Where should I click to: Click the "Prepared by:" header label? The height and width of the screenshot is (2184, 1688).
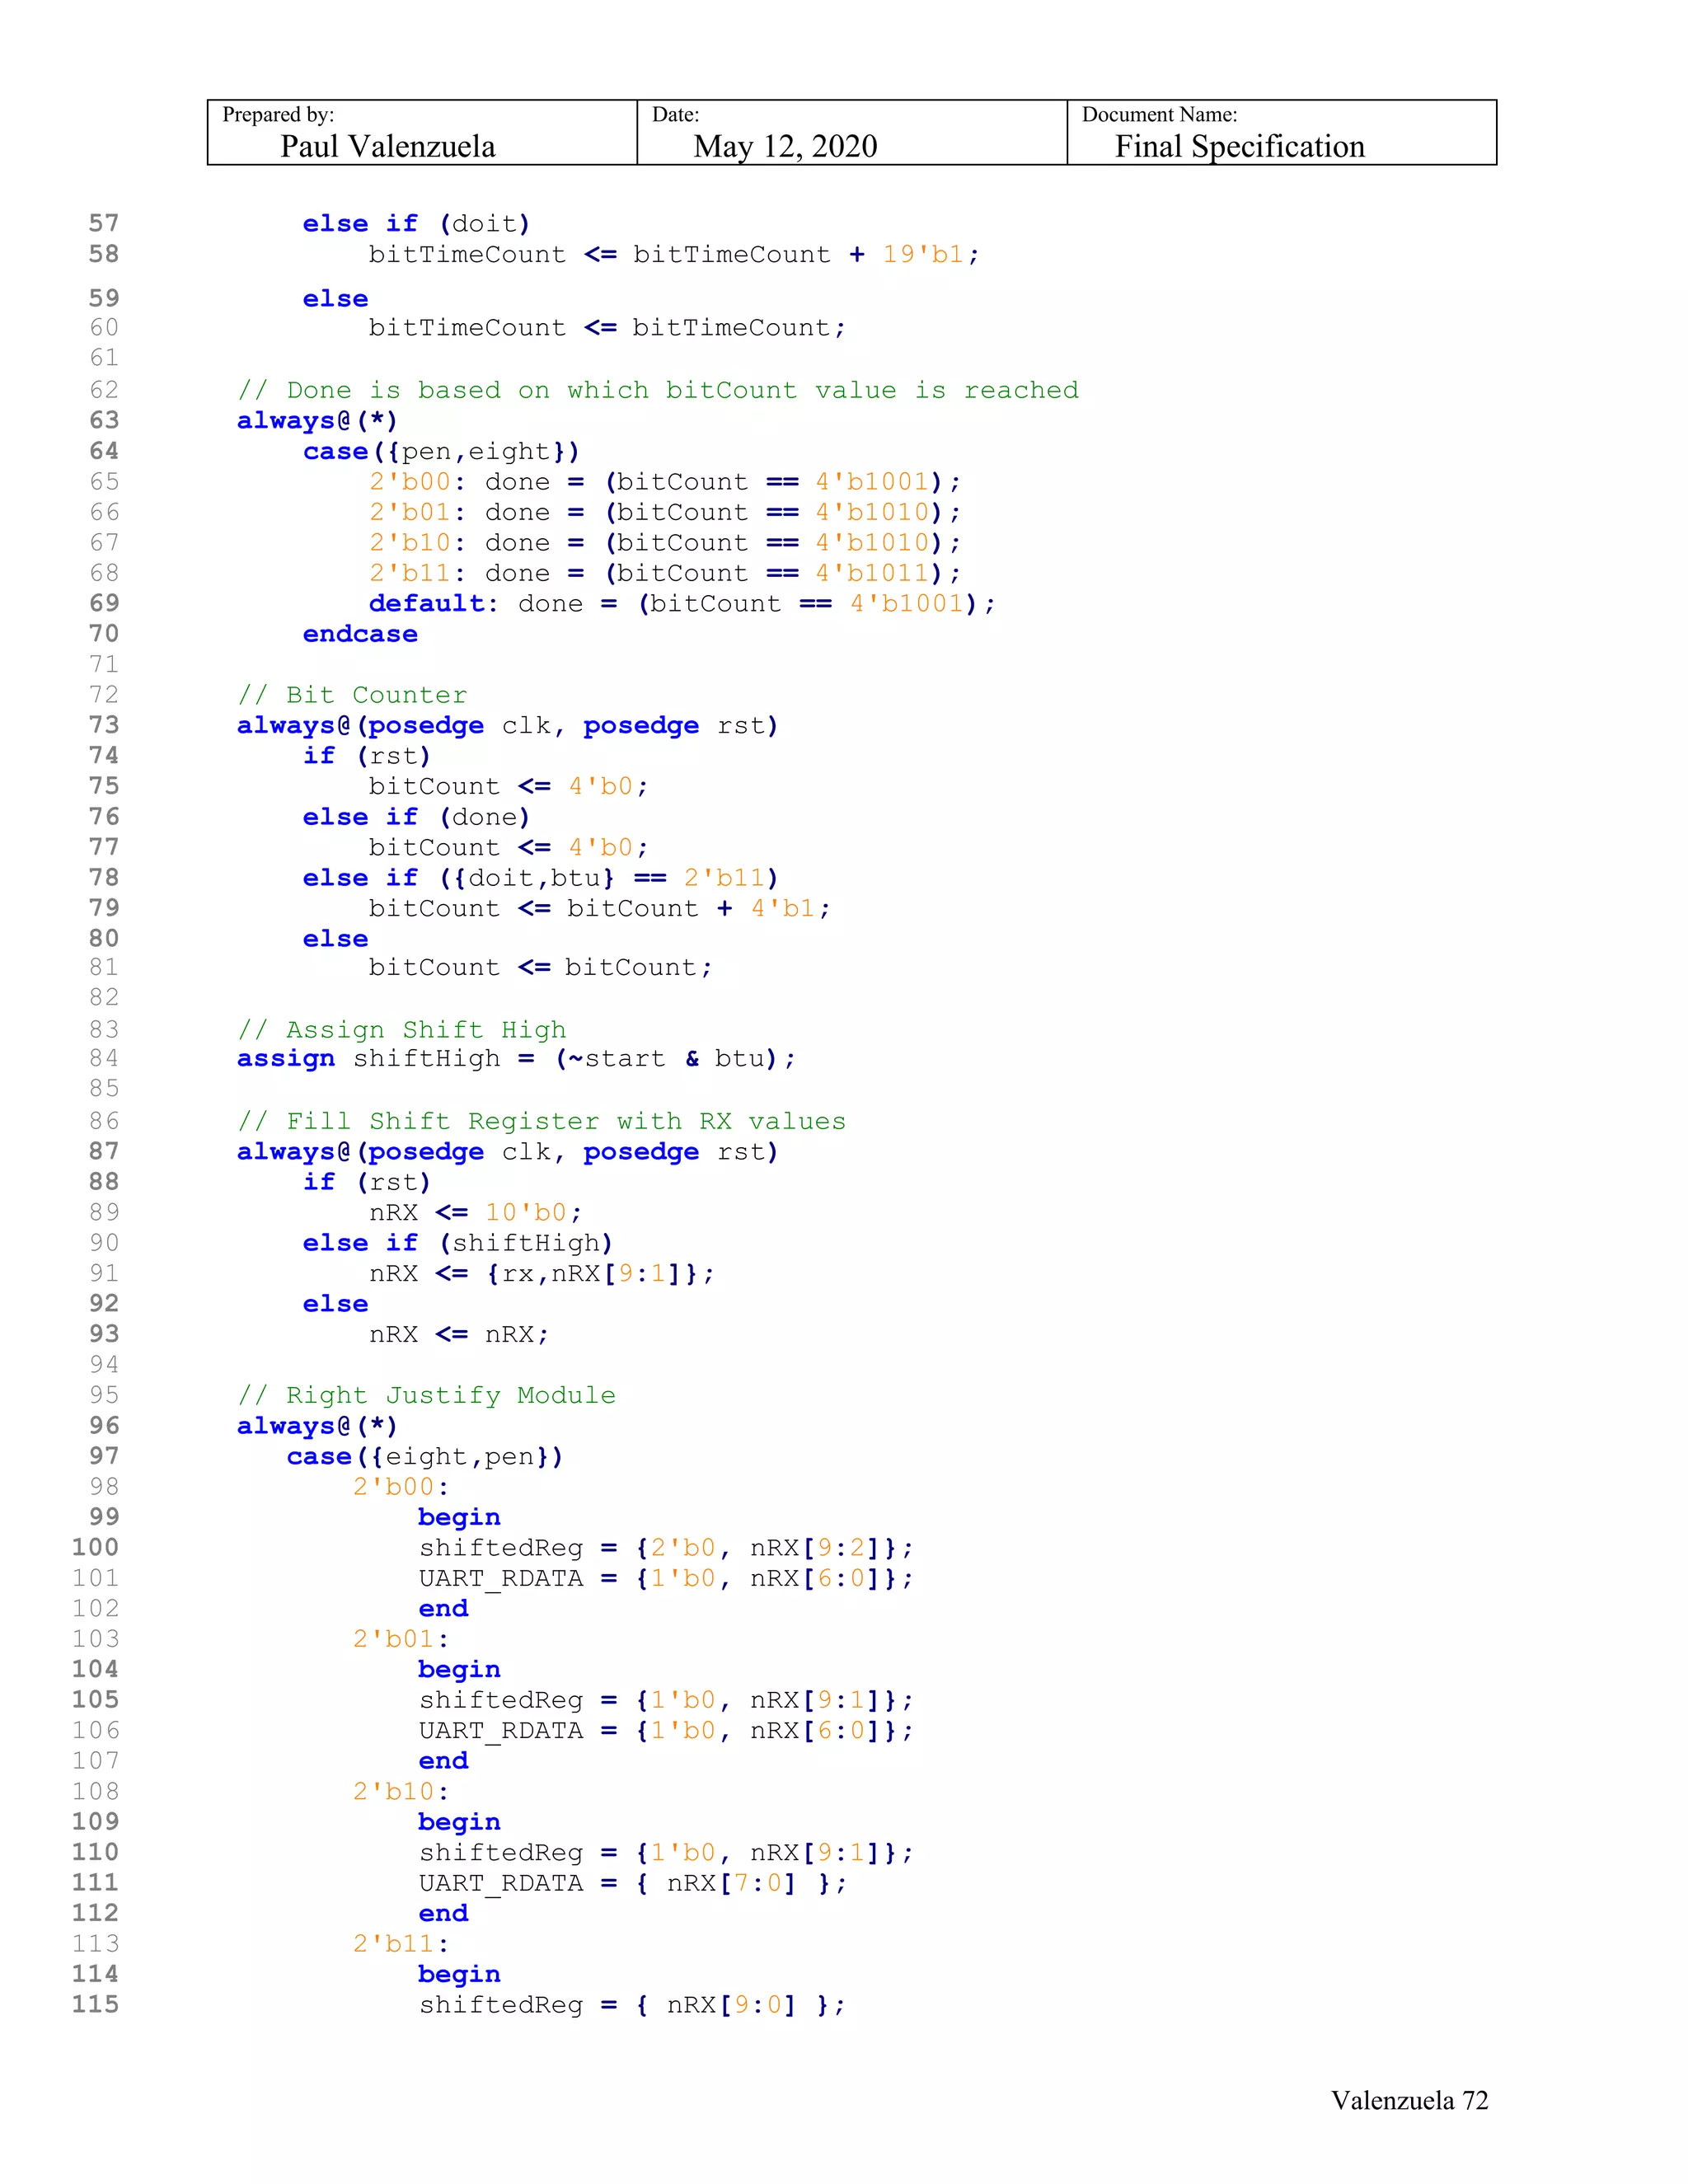(278, 115)
